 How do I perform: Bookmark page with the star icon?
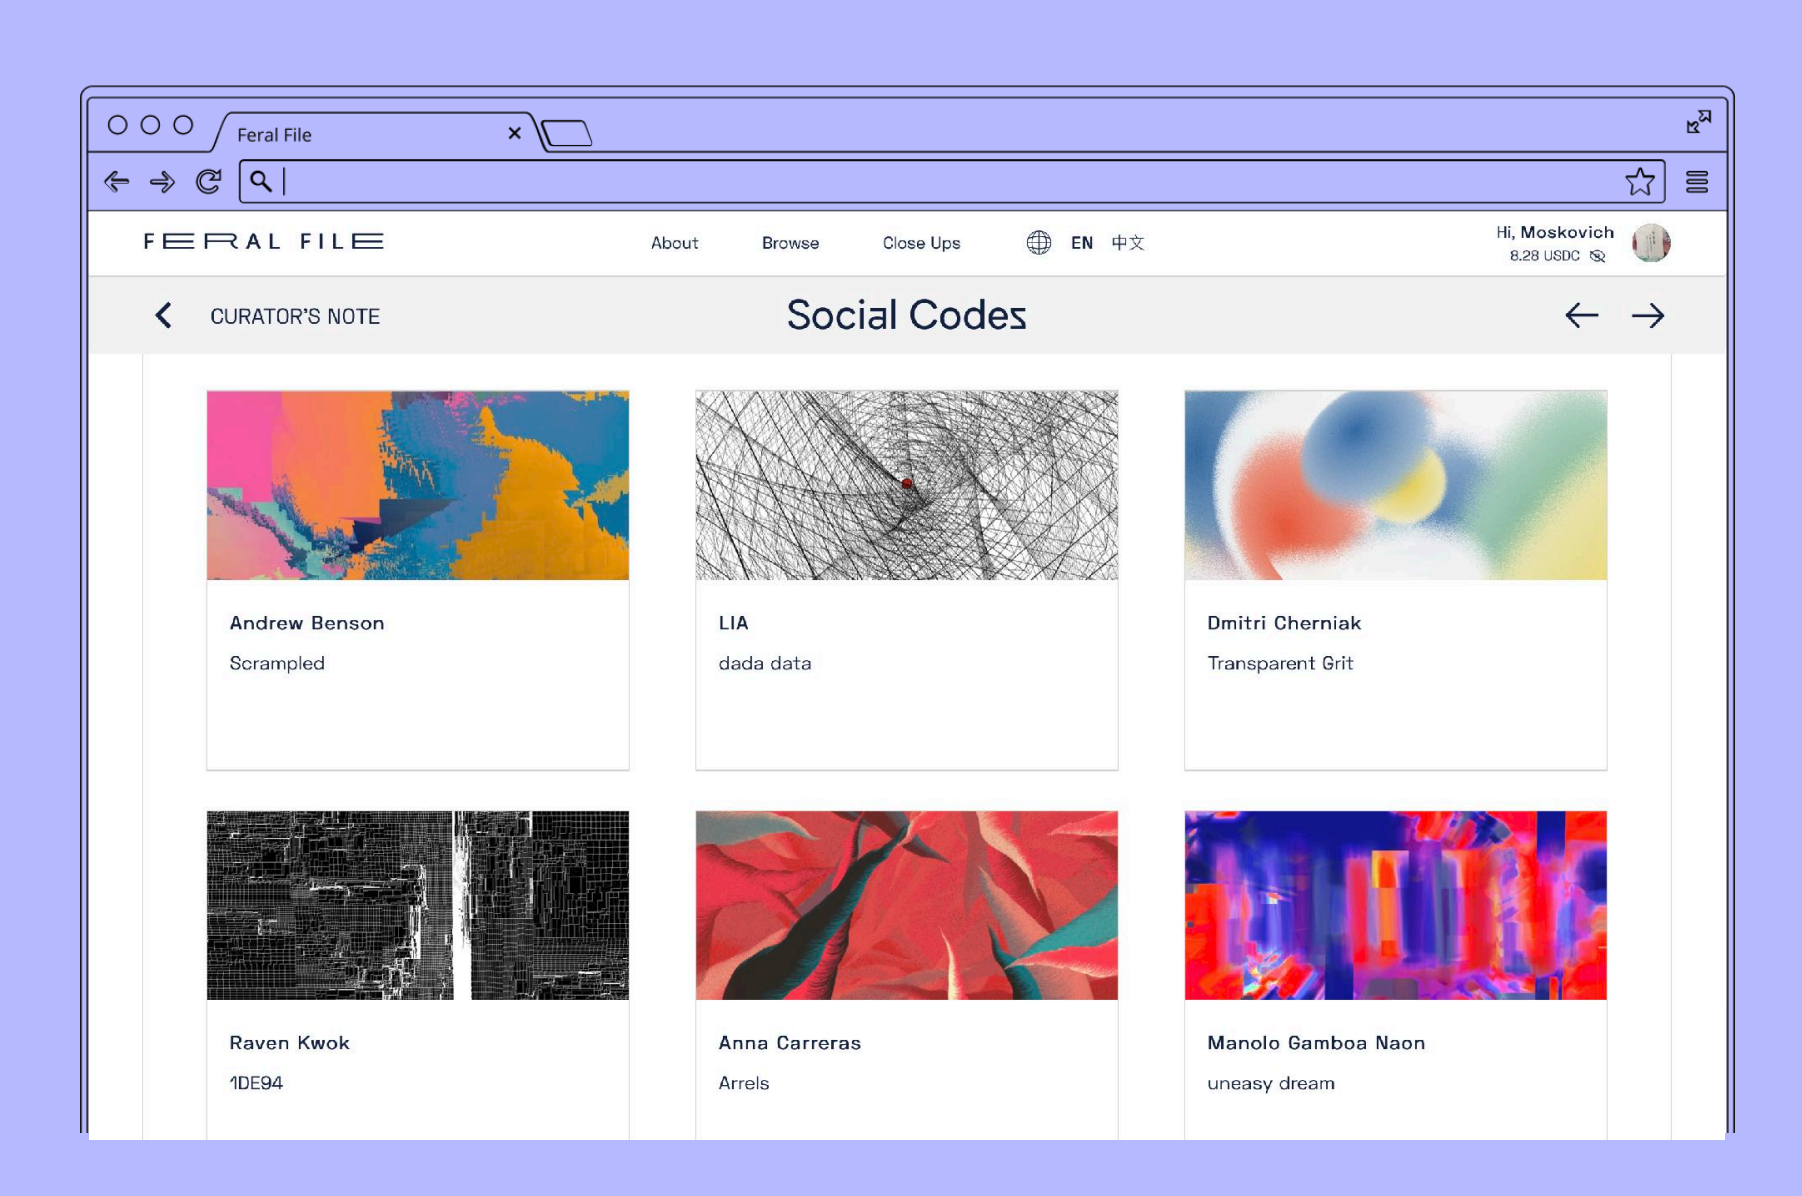tap(1639, 182)
